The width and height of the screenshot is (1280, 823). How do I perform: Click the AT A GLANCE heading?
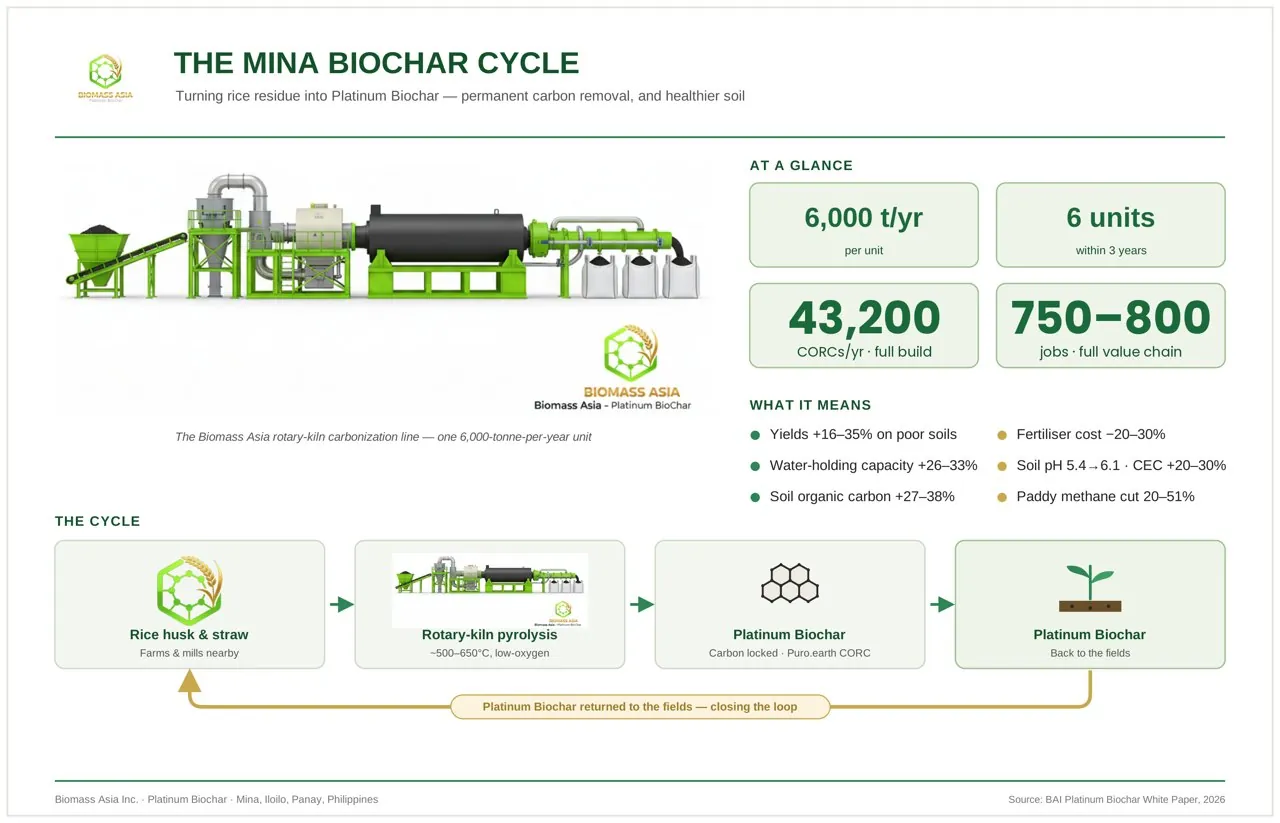coord(801,166)
